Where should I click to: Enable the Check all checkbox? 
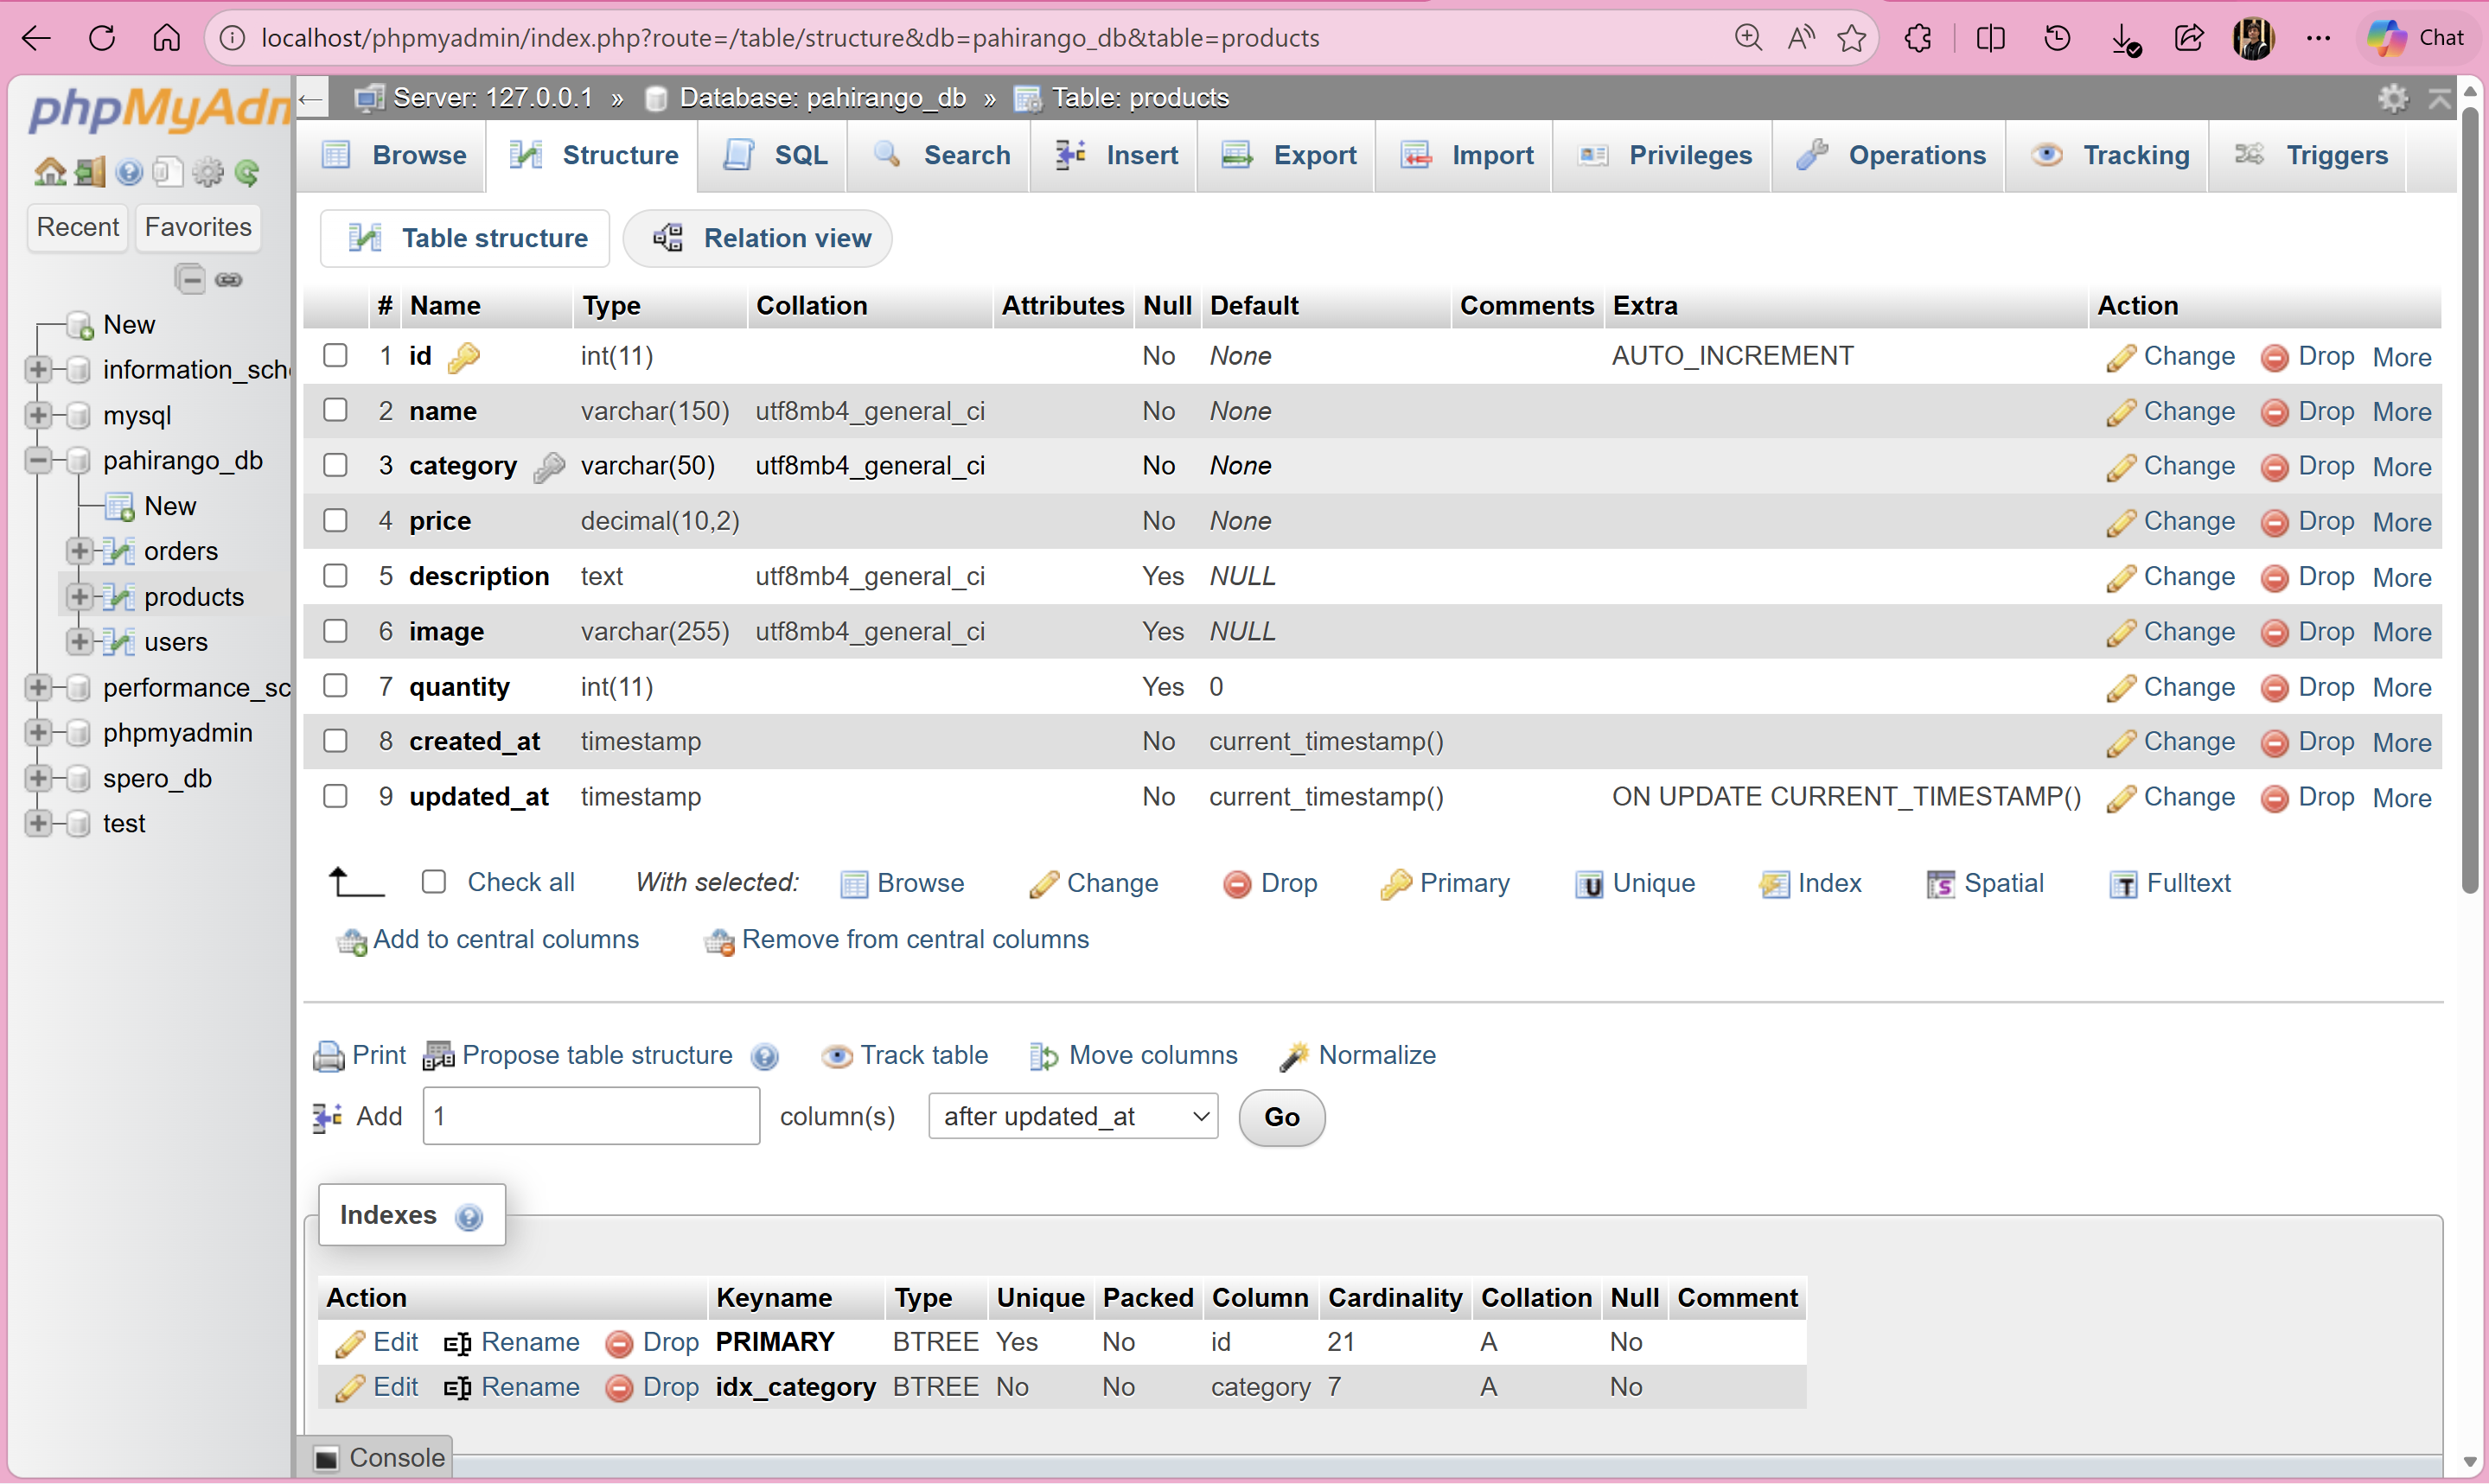click(434, 881)
